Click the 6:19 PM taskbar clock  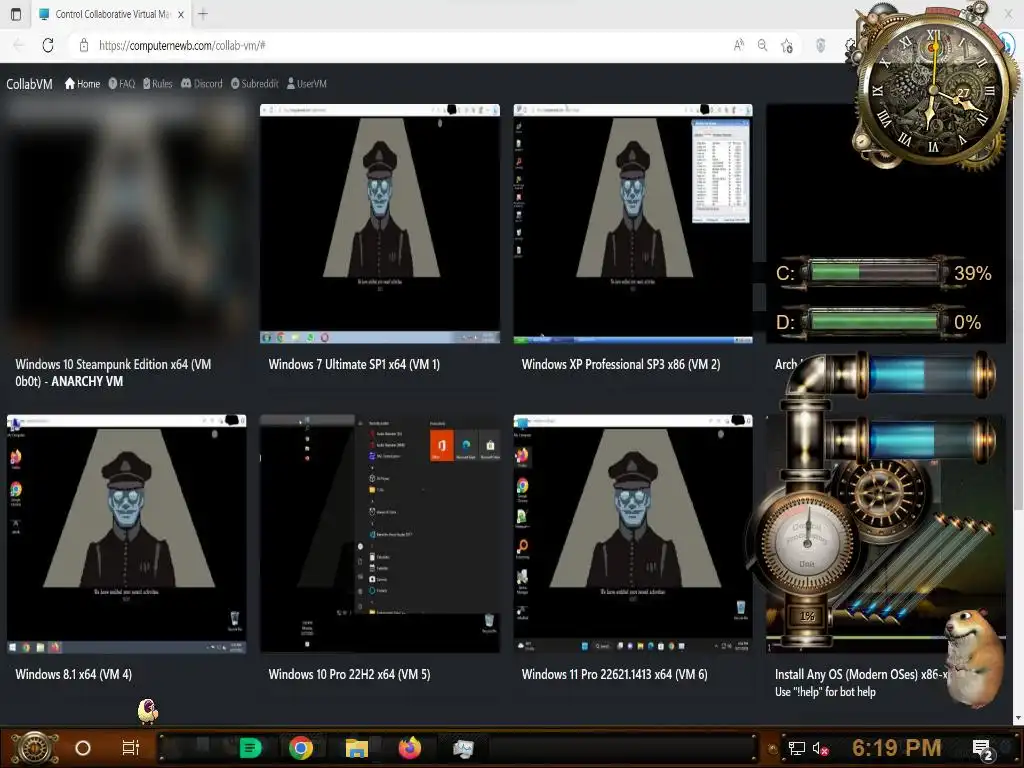tap(897, 748)
